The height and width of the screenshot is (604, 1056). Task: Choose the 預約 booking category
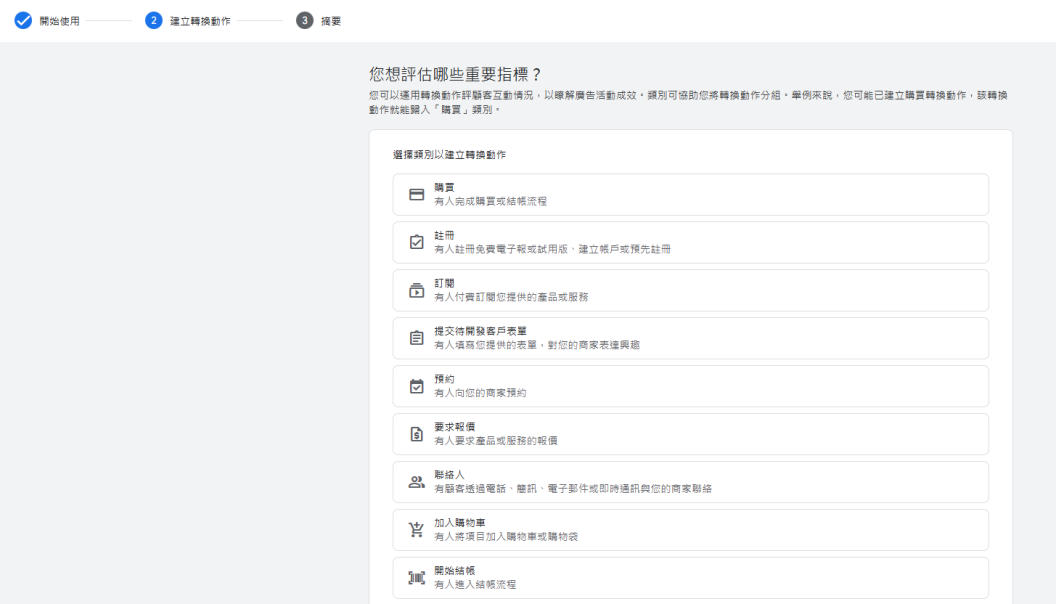coord(690,387)
